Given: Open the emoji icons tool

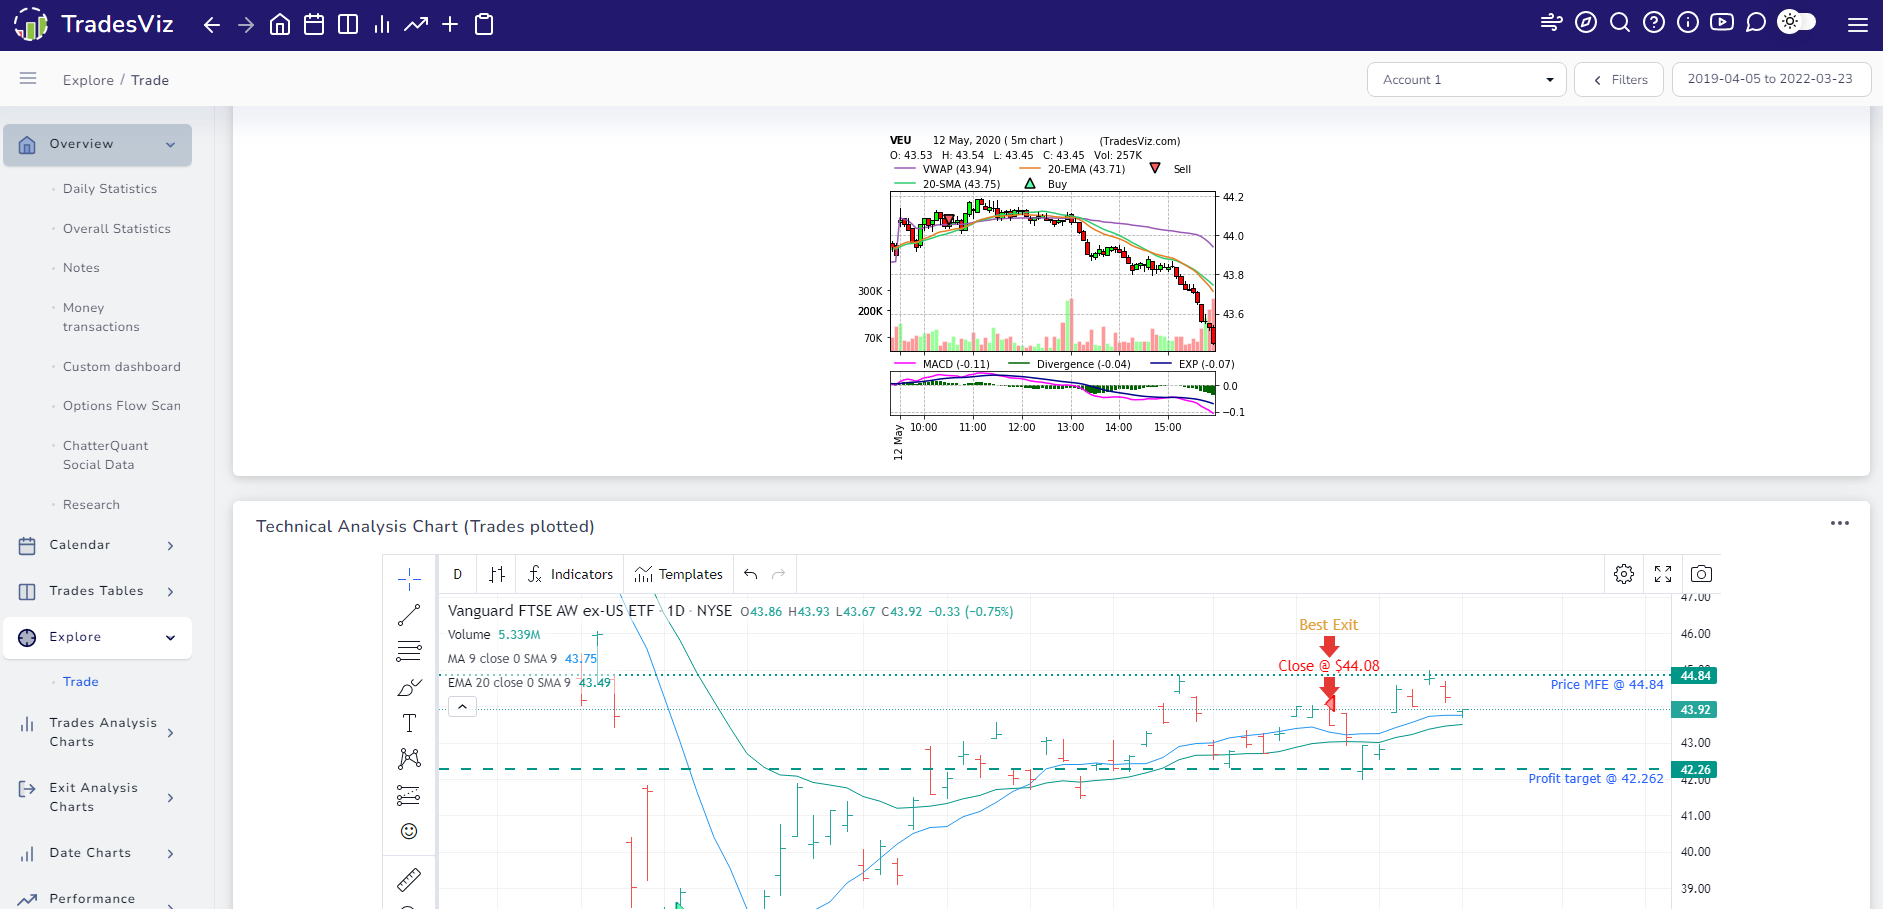Looking at the screenshot, I should point(409,831).
